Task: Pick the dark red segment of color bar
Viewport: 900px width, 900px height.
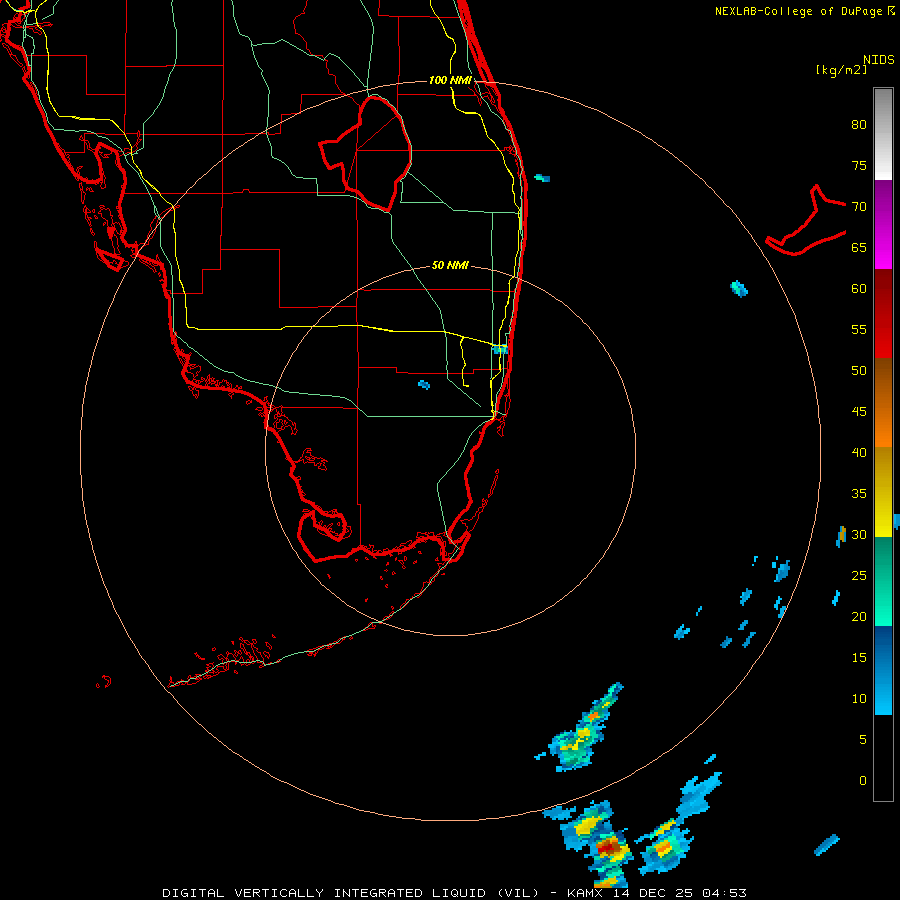Action: tap(883, 313)
